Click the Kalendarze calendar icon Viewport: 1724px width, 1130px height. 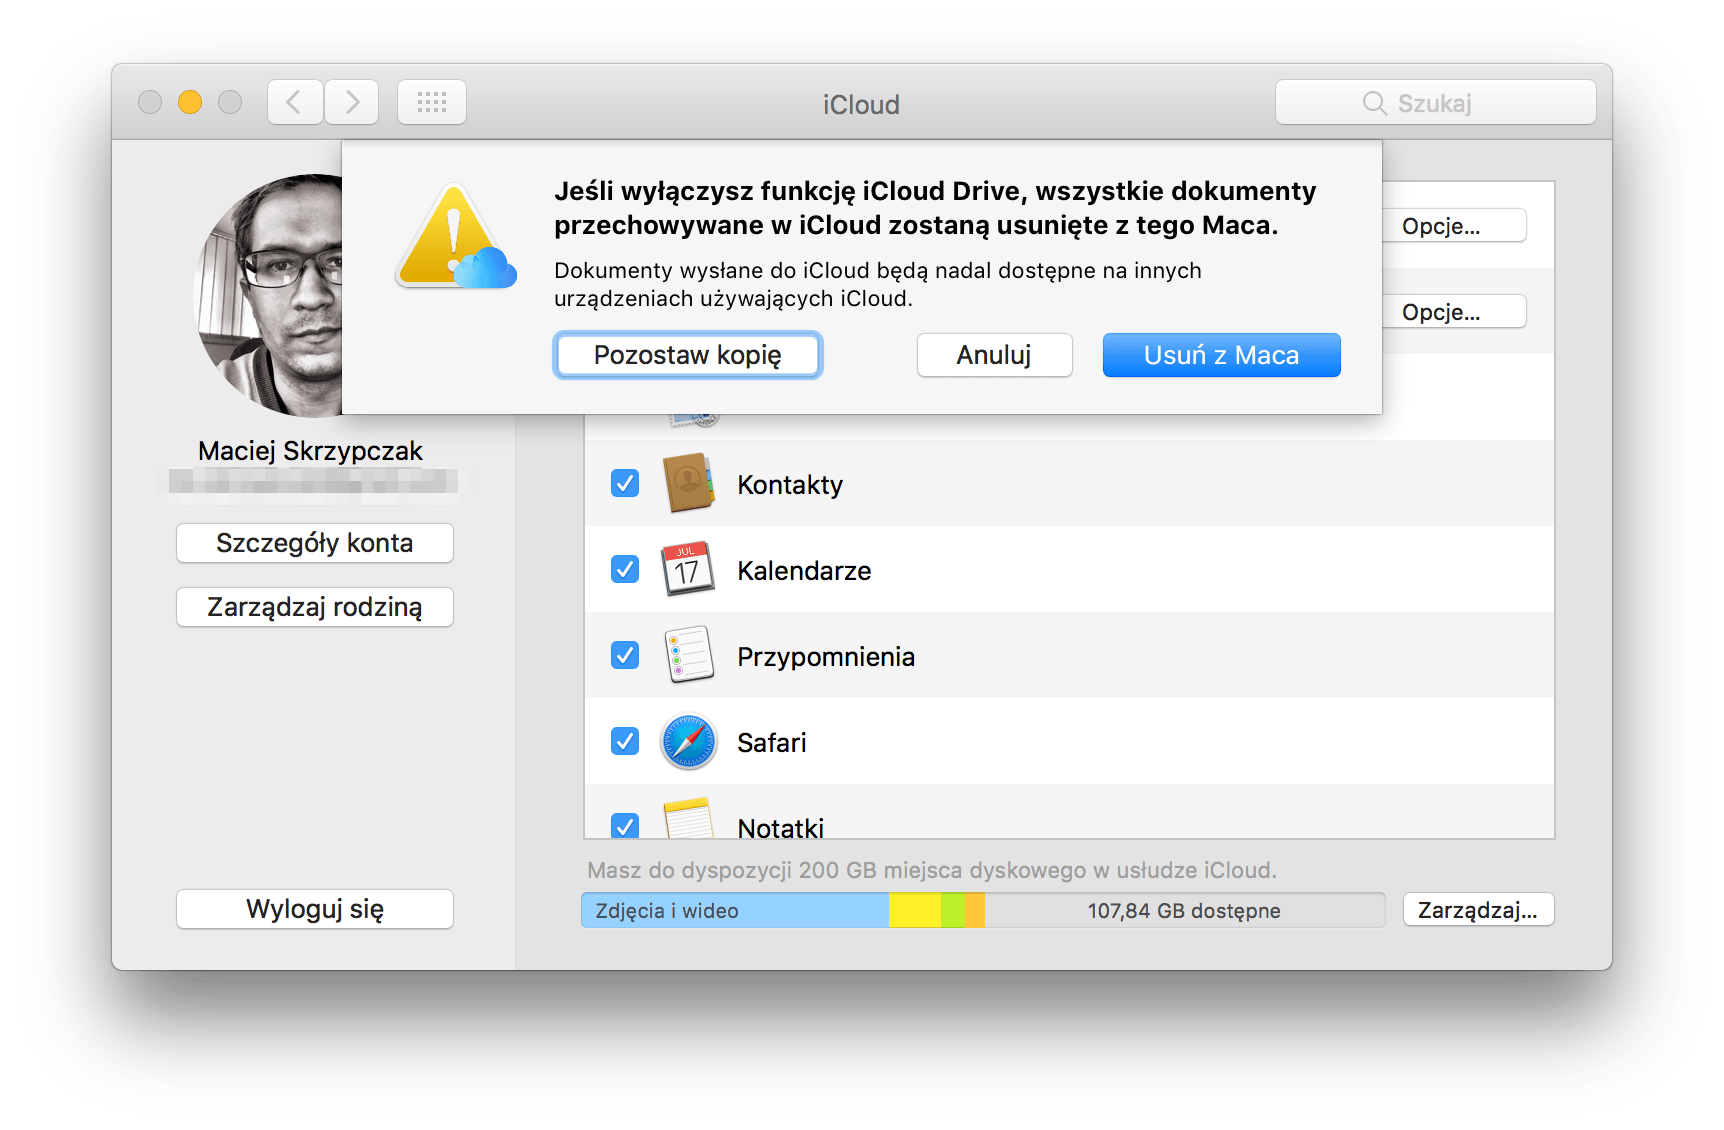pyautogui.click(x=688, y=569)
